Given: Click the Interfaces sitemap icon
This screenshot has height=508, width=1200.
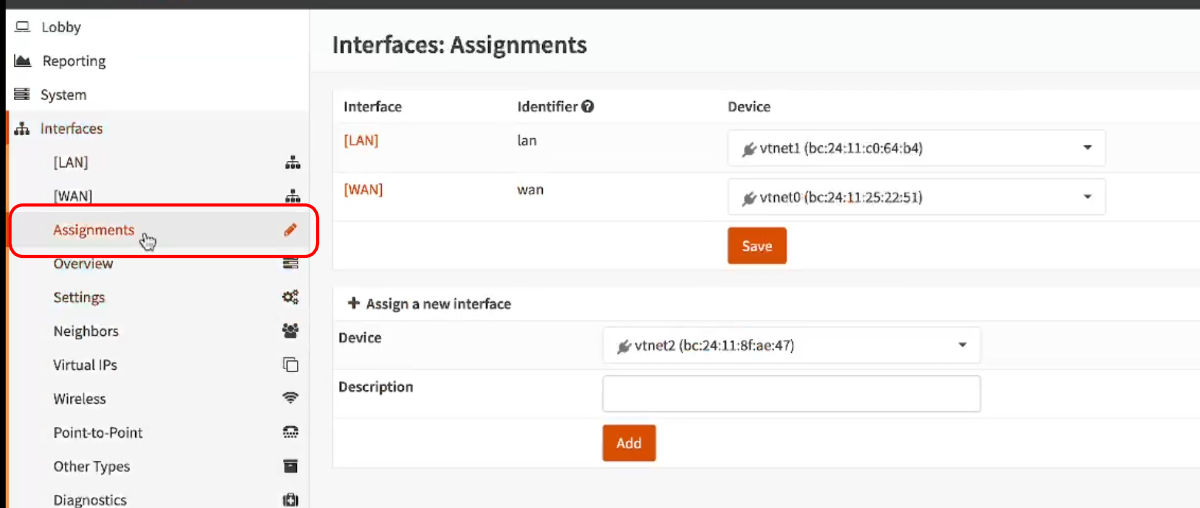Looking at the screenshot, I should pos(22,129).
